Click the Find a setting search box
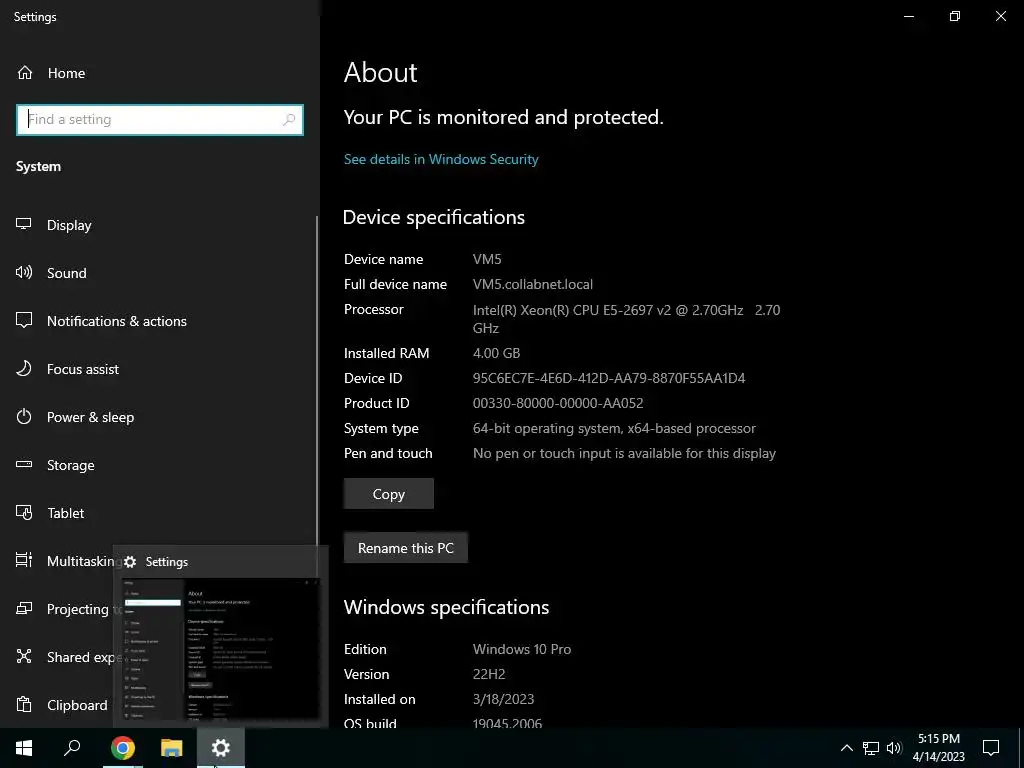The image size is (1024, 768). click(x=159, y=120)
